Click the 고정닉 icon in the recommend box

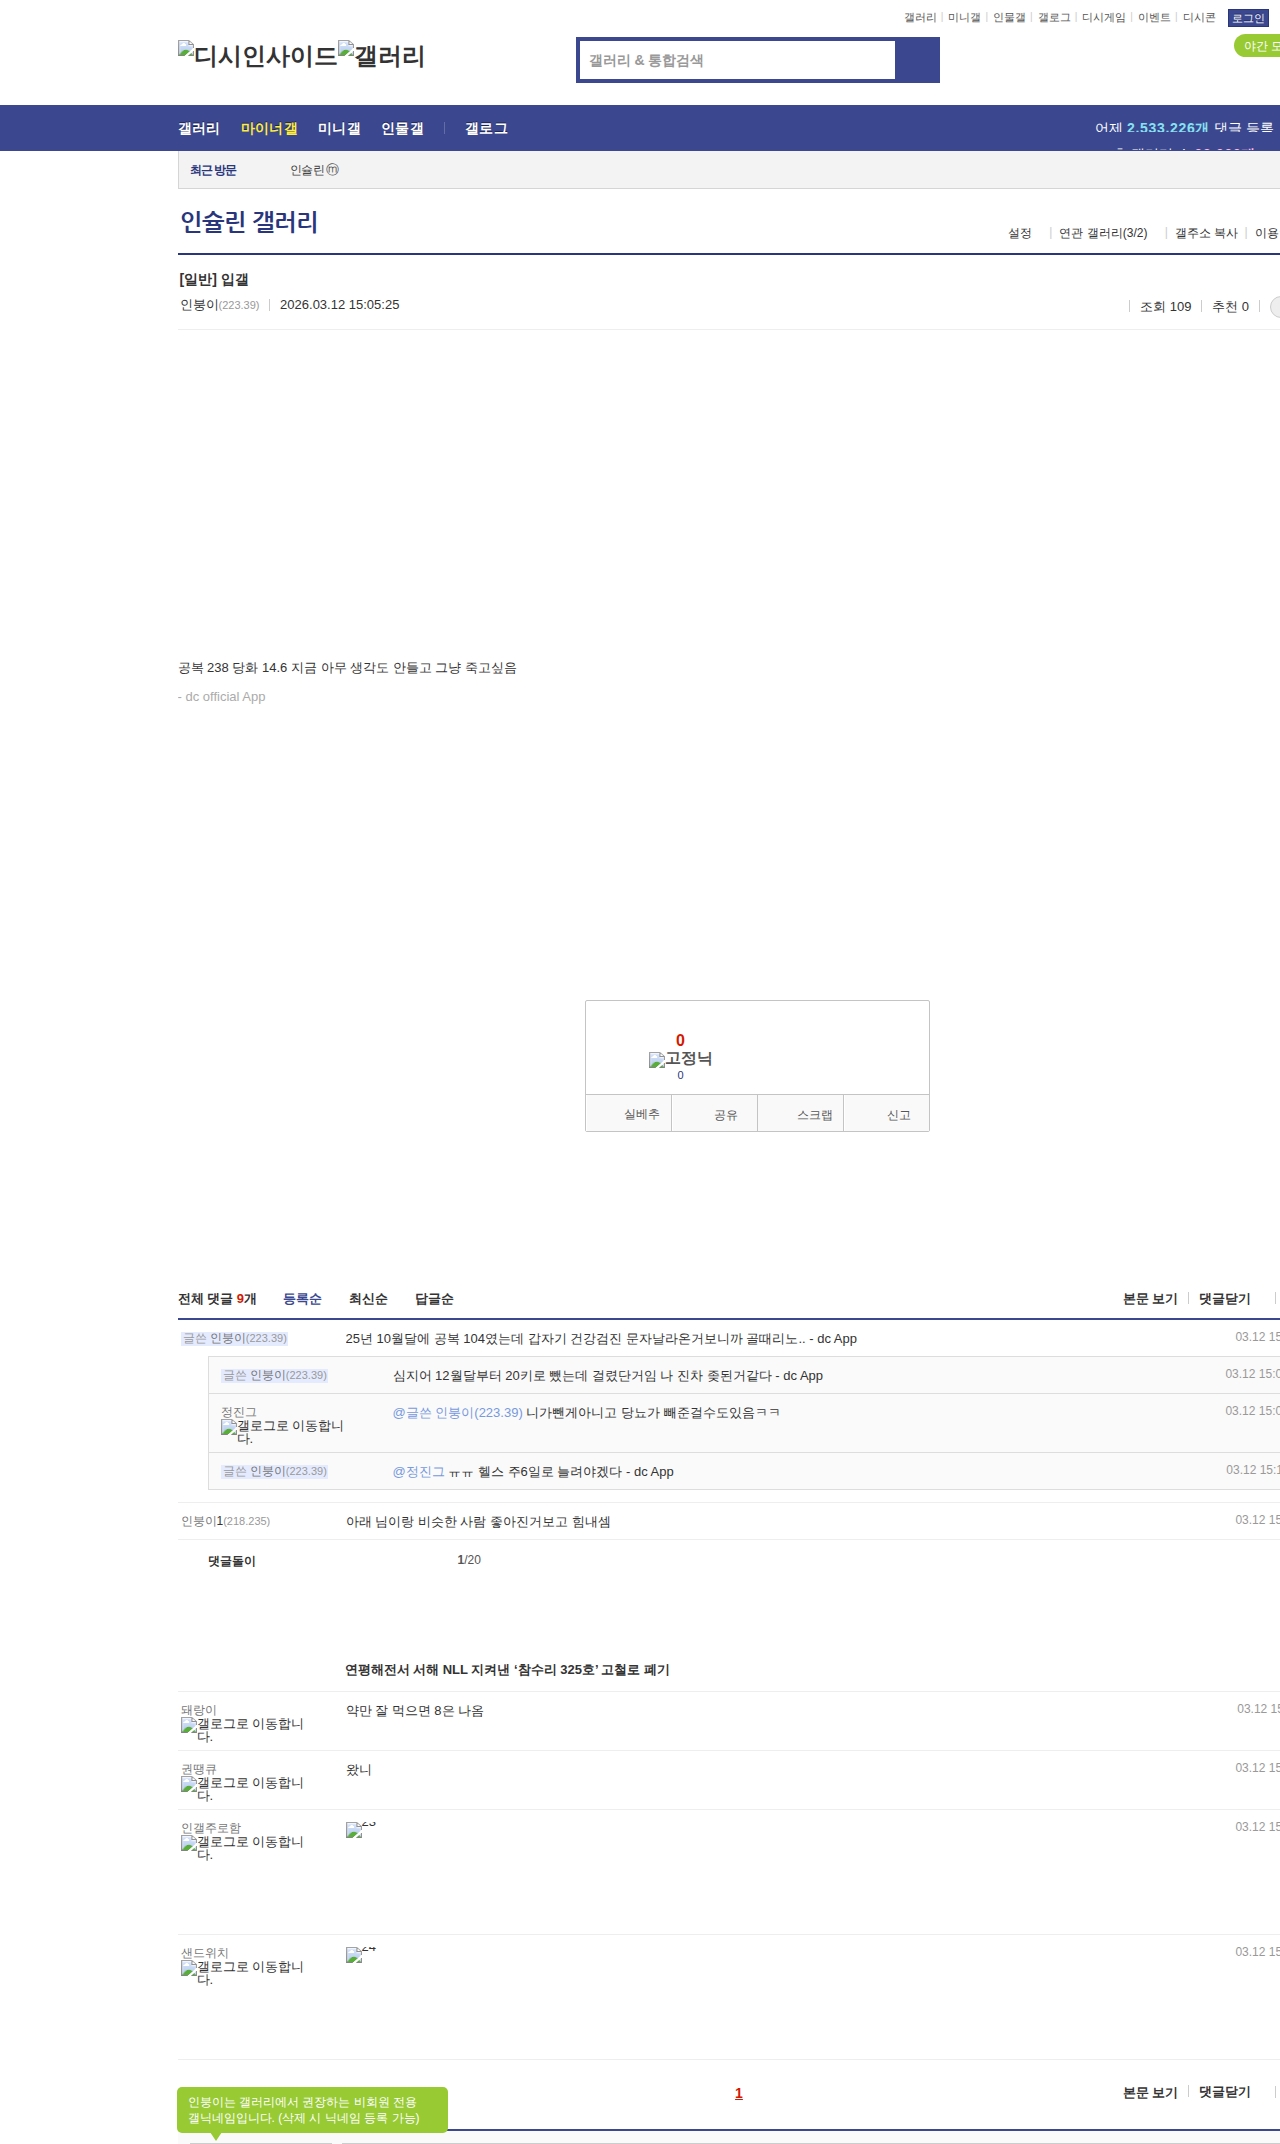680,1059
